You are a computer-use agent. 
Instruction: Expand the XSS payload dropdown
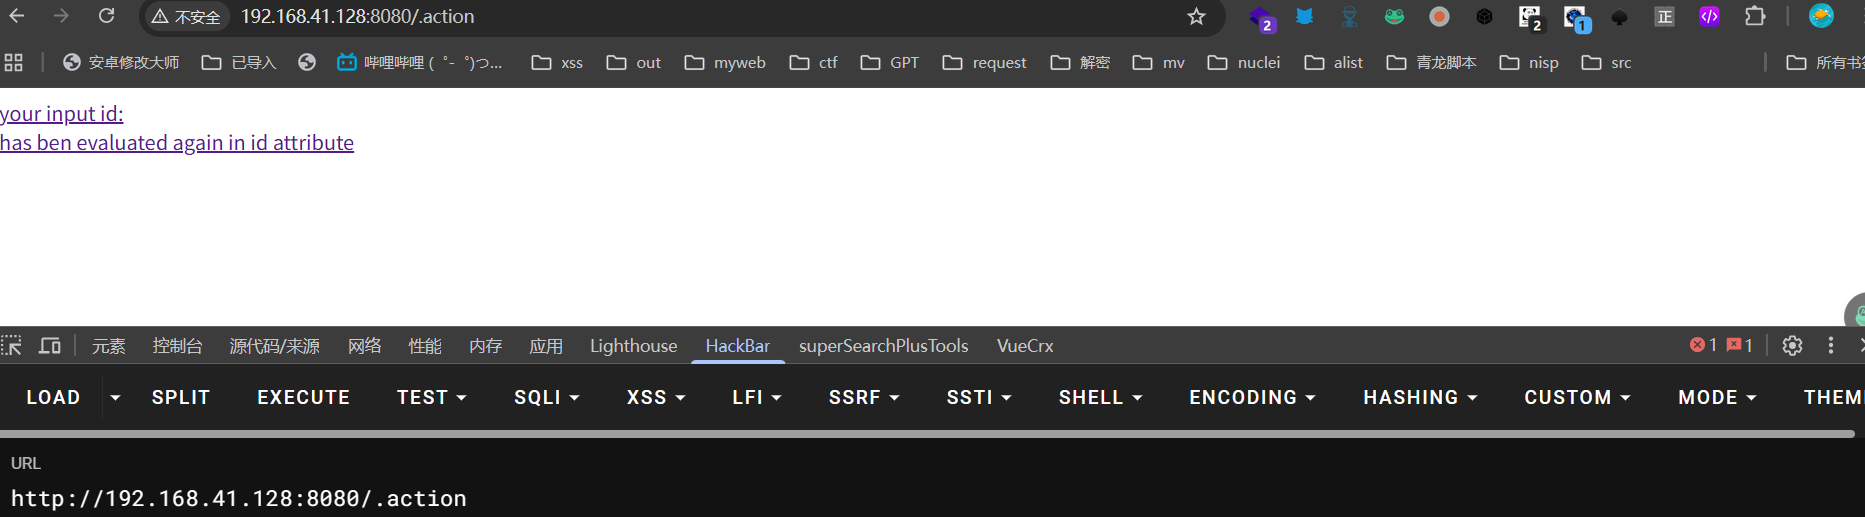(655, 397)
